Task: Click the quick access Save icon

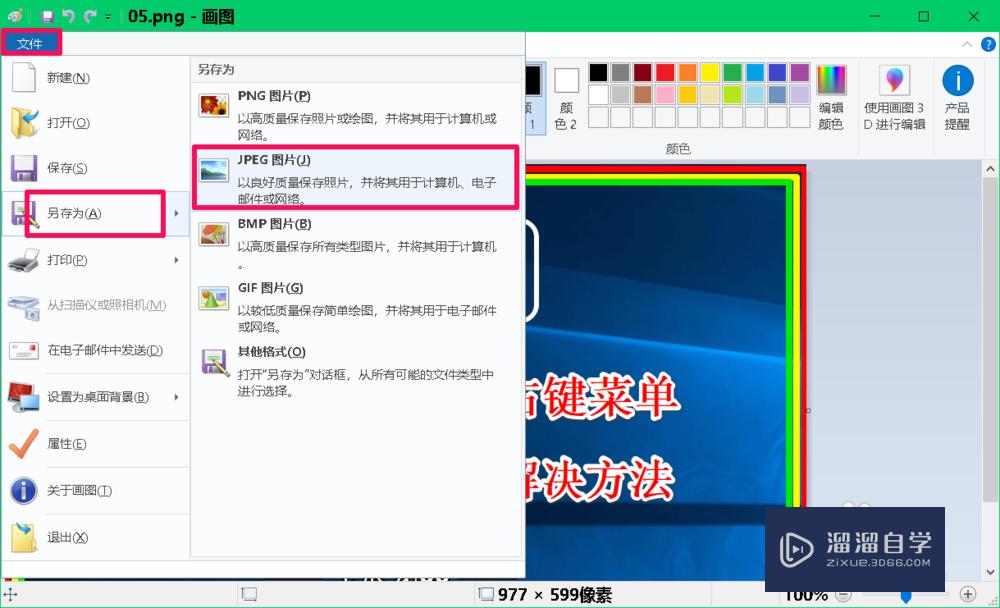Action: coord(47,17)
